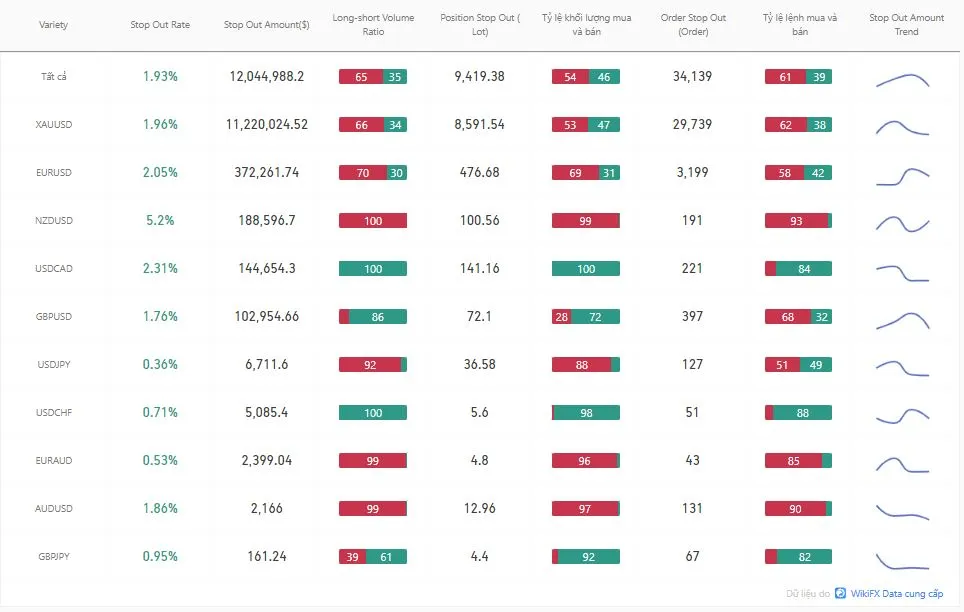Click the Position Stop Out (Lot) header
The height and width of the screenshot is (612, 964).
480,25
